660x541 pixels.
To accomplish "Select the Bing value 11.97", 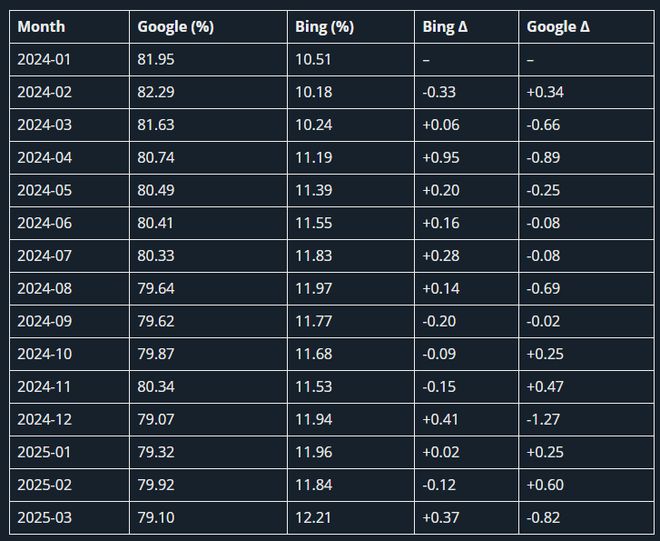I will point(351,289).
